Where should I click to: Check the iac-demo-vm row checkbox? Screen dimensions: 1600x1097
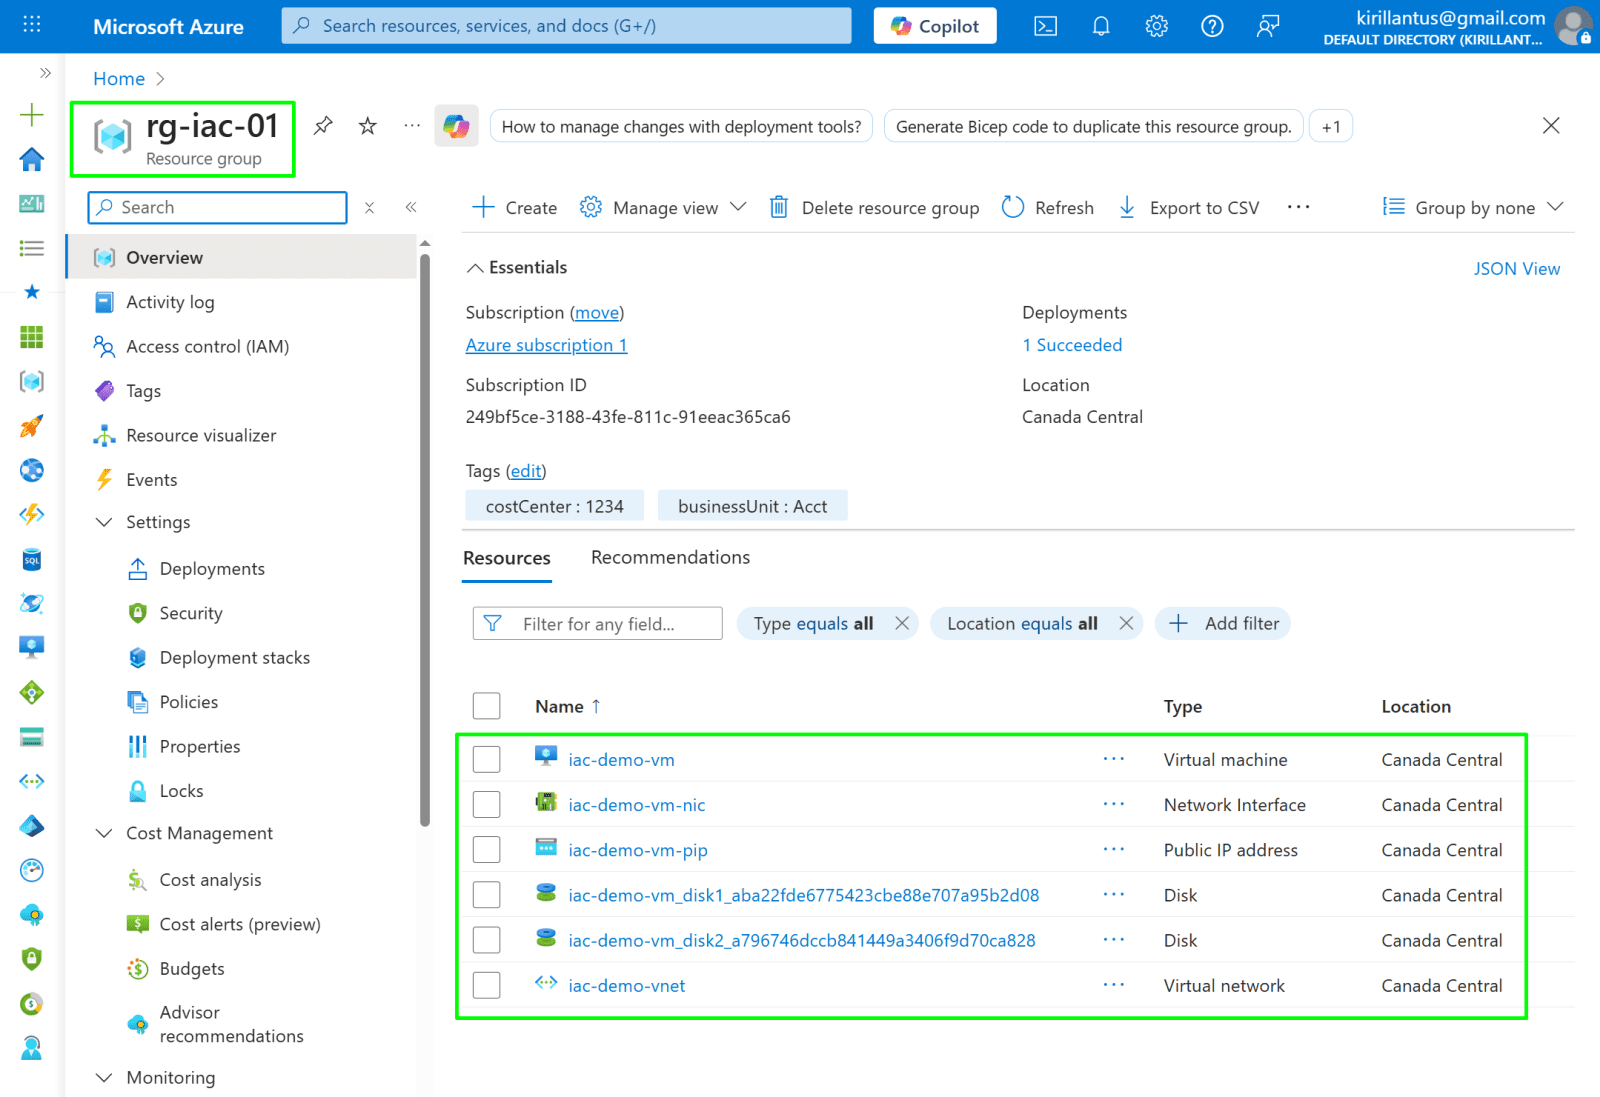coord(487,760)
